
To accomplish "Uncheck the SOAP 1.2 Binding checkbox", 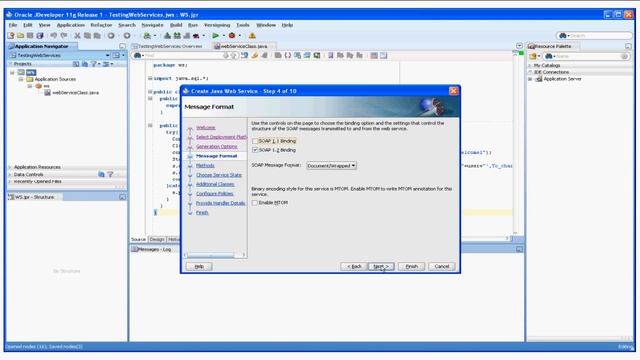I will [x=255, y=150].
